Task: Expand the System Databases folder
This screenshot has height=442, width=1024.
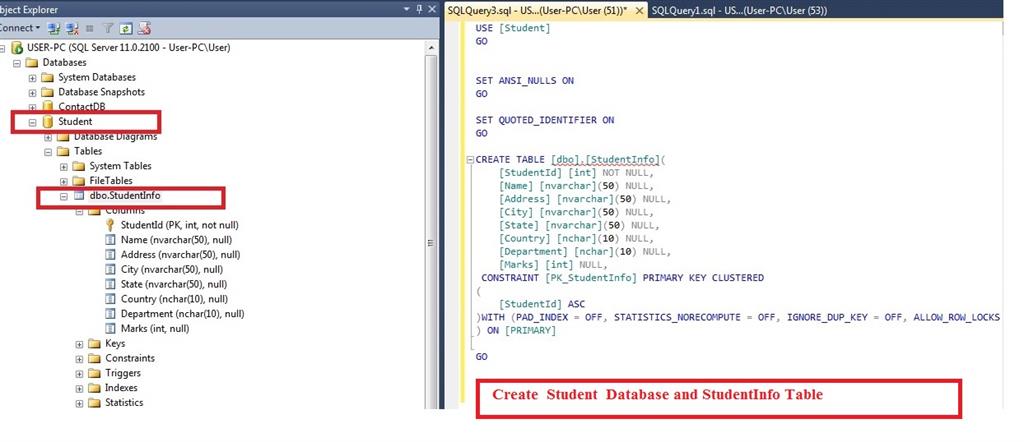Action: [32, 78]
